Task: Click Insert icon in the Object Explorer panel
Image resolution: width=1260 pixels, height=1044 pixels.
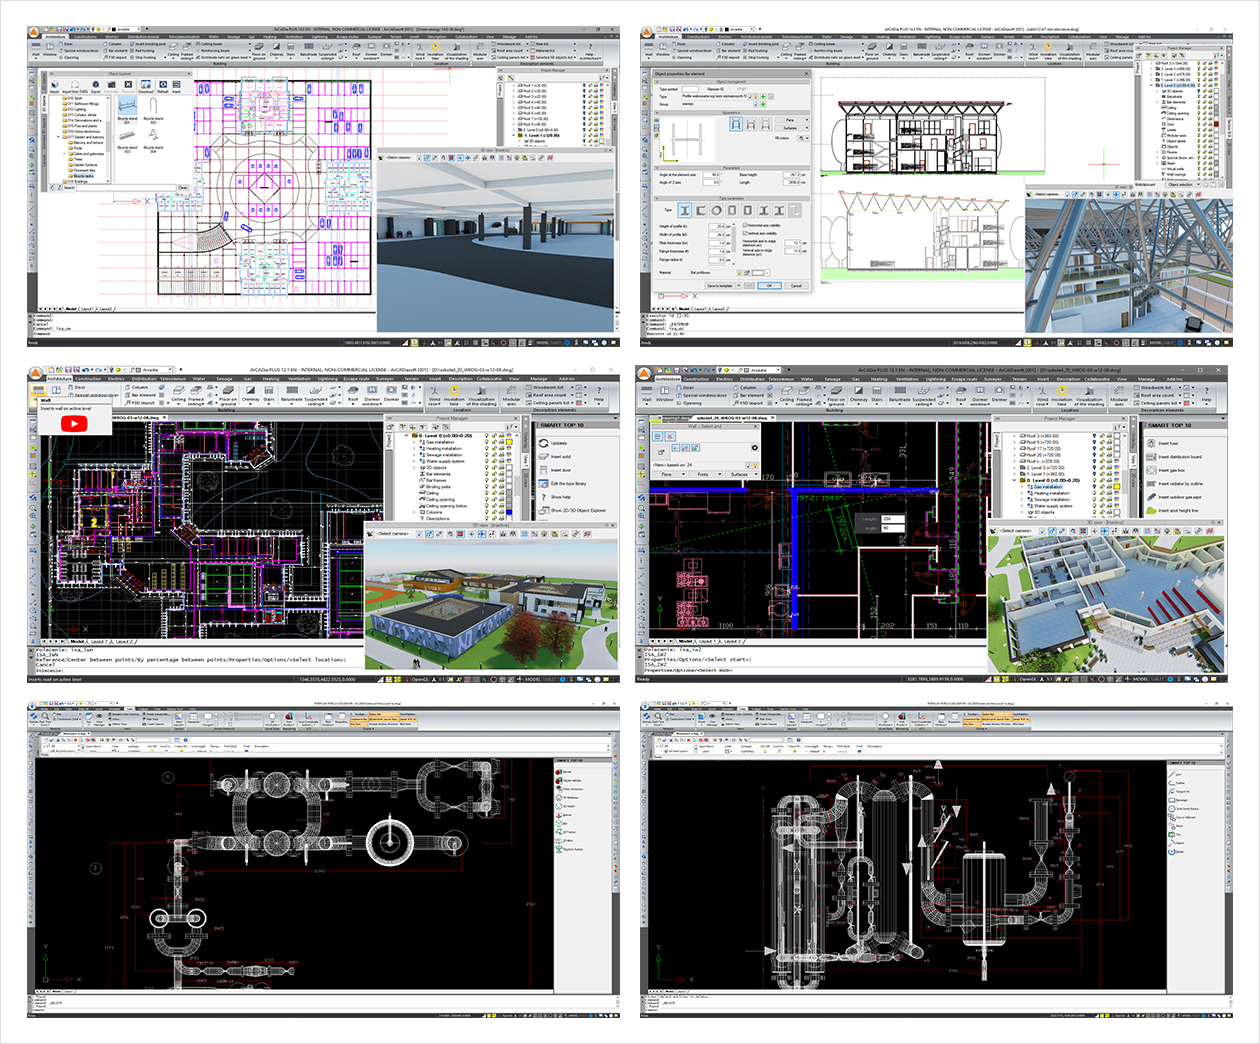Action: pos(176,87)
